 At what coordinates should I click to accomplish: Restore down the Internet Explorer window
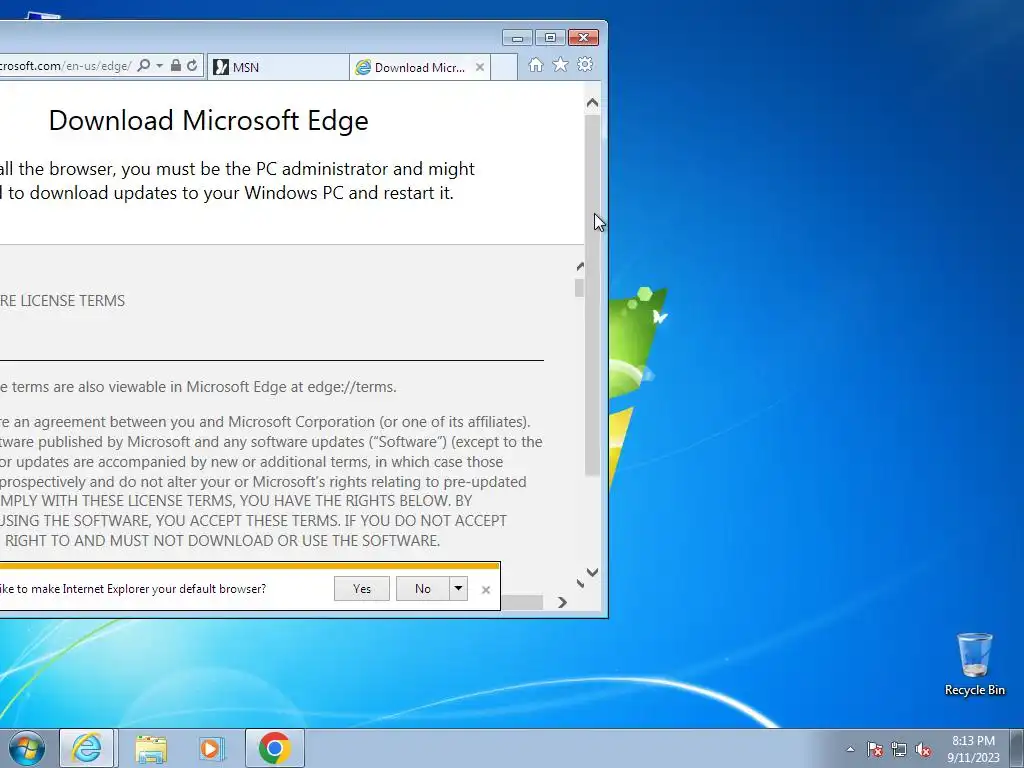550,38
